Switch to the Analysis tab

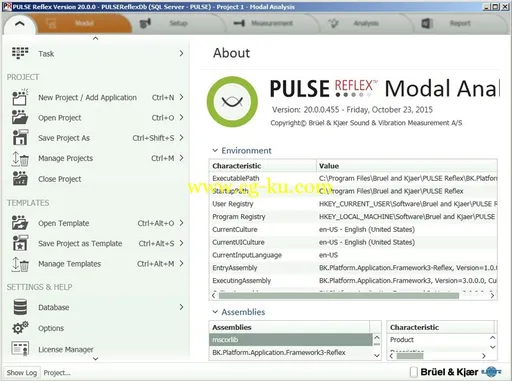click(366, 23)
